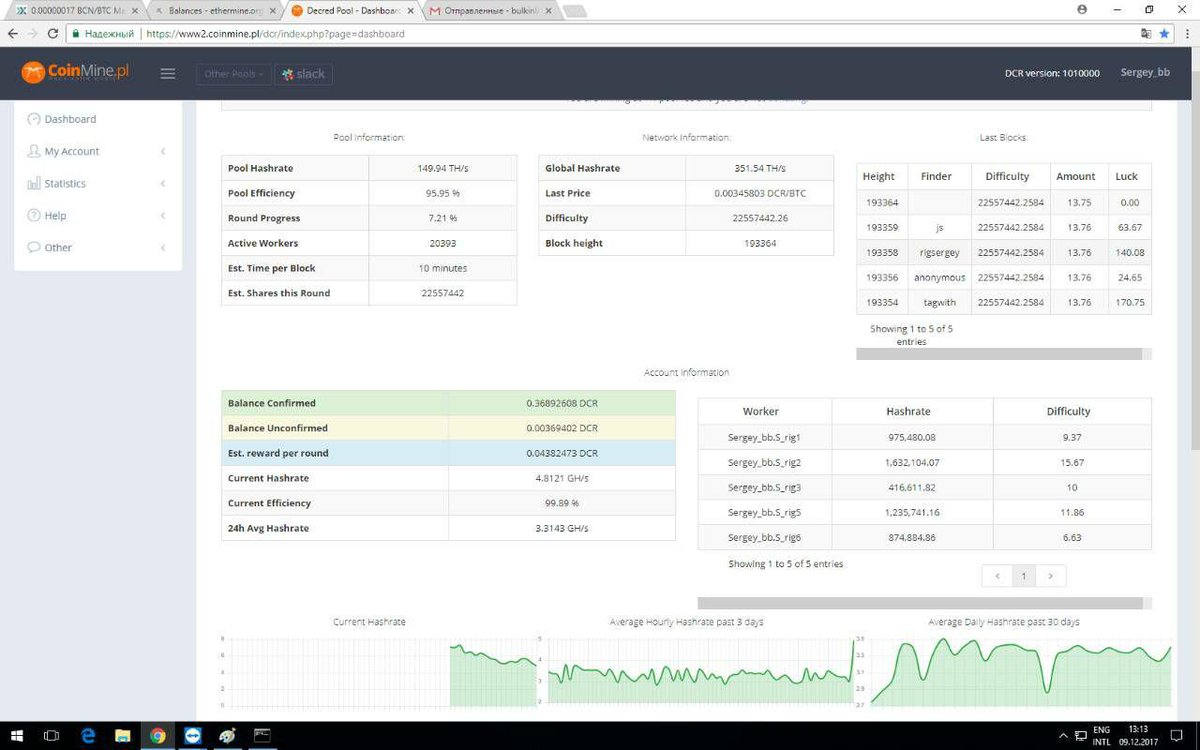Open Chrome three-dot menu
The width and height of the screenshot is (1200, 750).
(1186, 33)
